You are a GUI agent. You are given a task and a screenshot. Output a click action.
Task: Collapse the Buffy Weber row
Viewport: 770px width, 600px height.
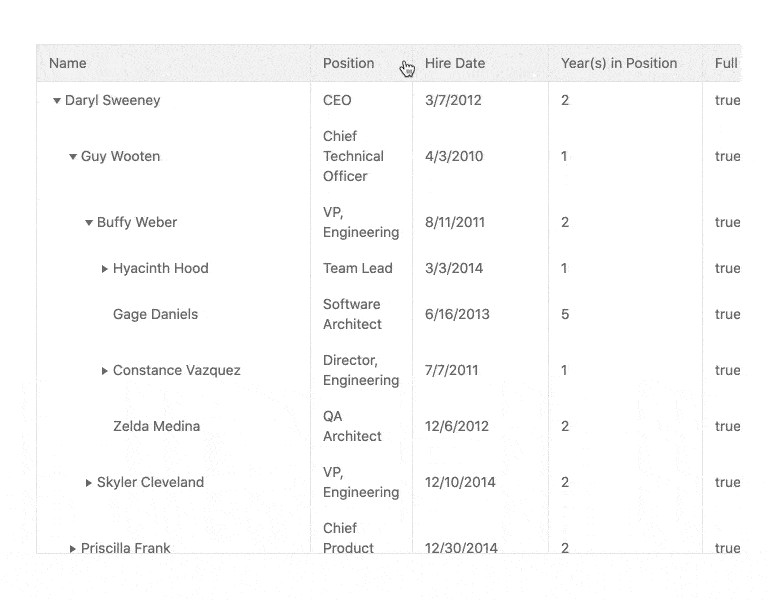click(89, 223)
